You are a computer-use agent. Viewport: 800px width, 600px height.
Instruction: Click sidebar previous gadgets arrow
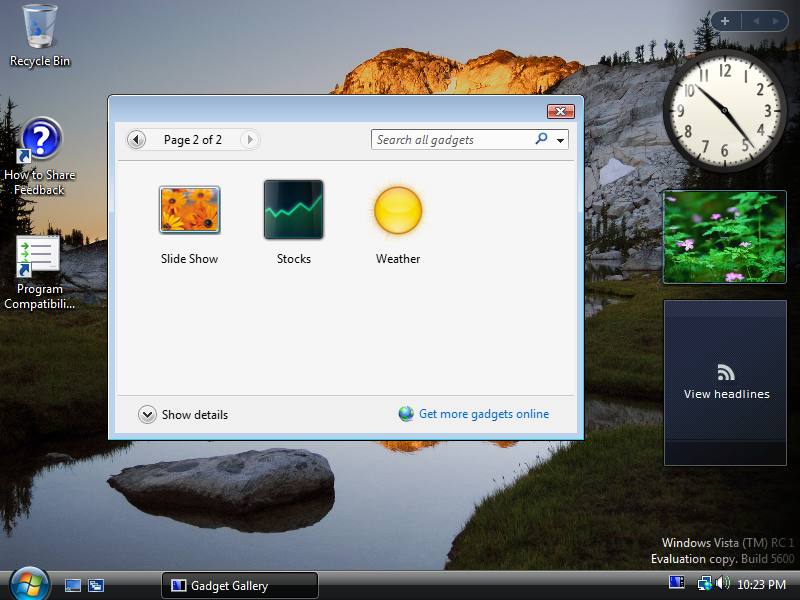(x=756, y=21)
